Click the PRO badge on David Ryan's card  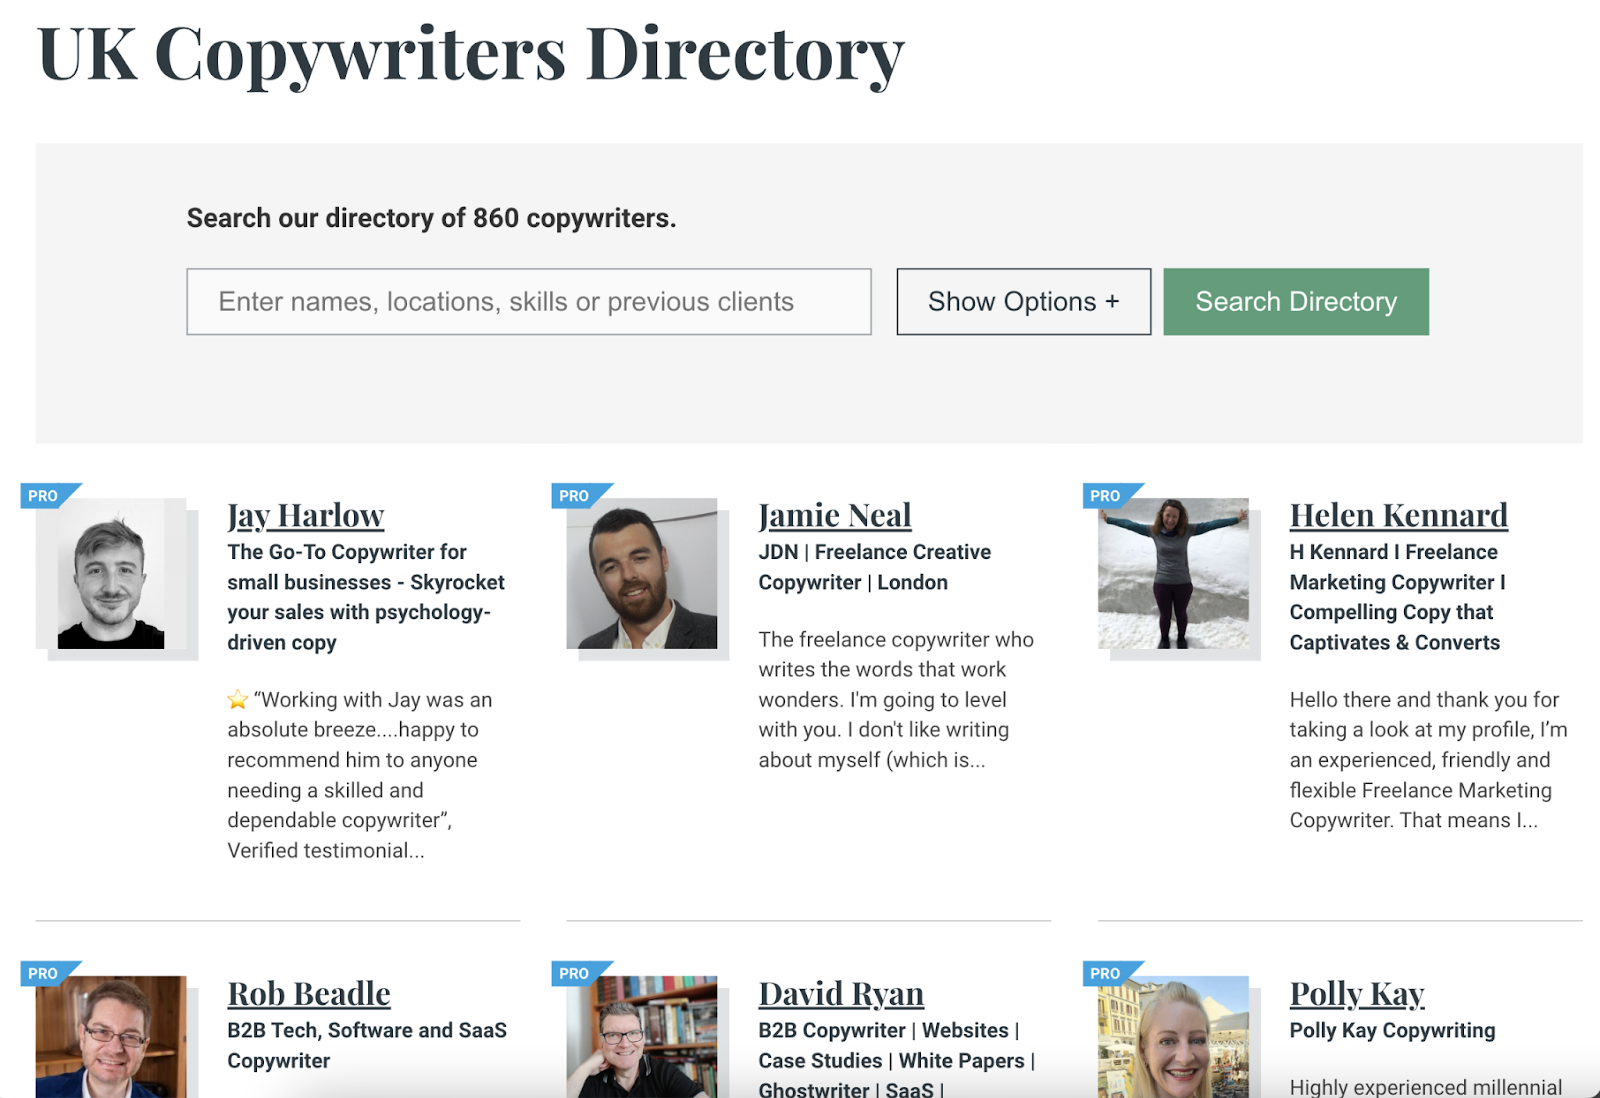click(573, 972)
